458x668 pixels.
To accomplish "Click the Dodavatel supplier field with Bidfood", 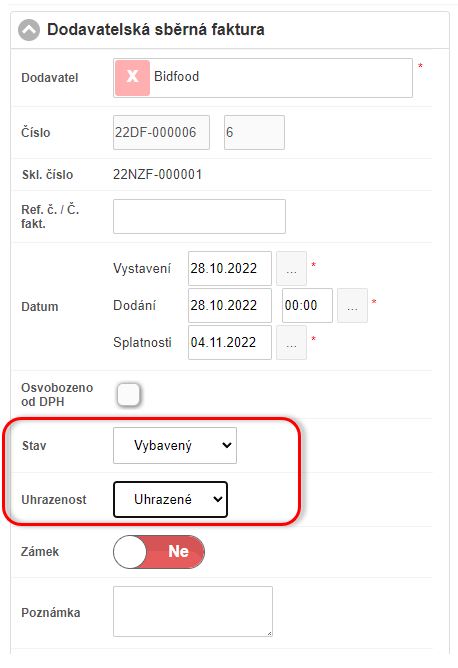I will tap(263, 78).
